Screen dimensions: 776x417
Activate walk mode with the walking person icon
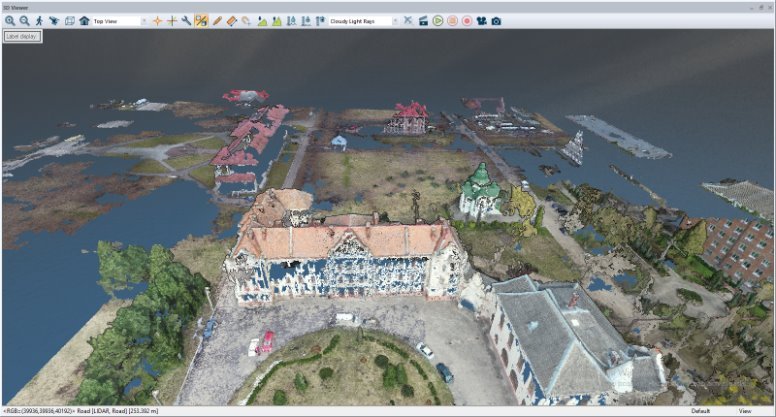pos(39,20)
